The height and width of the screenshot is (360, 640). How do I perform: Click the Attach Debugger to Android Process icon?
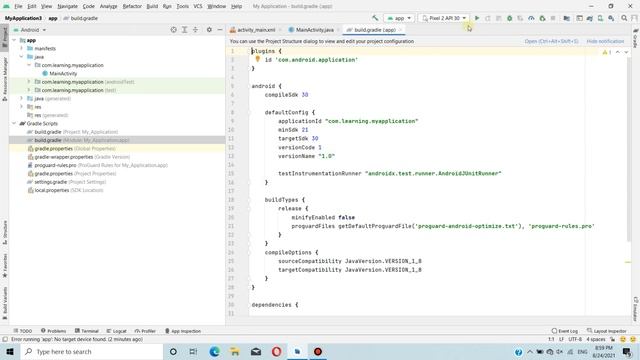542,18
